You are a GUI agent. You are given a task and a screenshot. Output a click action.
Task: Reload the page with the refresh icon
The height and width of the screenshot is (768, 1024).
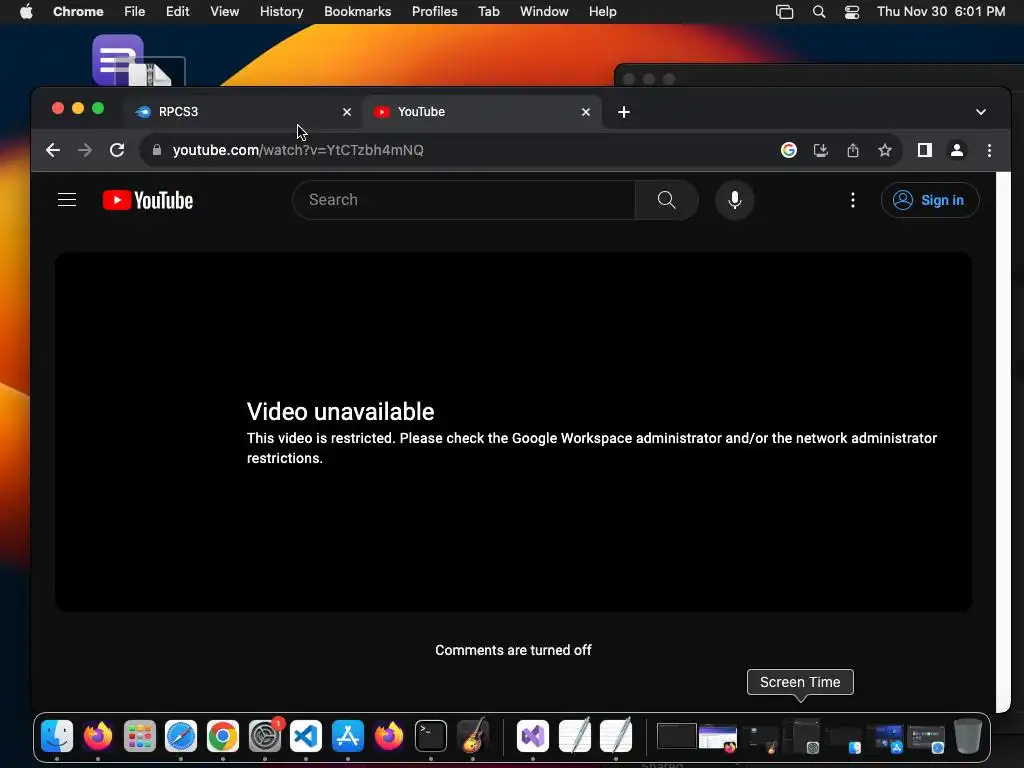point(117,150)
